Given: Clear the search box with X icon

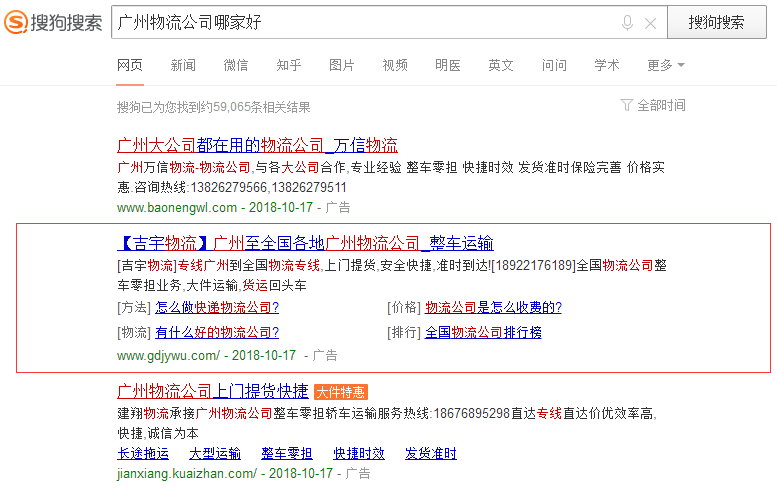Looking at the screenshot, I should point(650,23).
